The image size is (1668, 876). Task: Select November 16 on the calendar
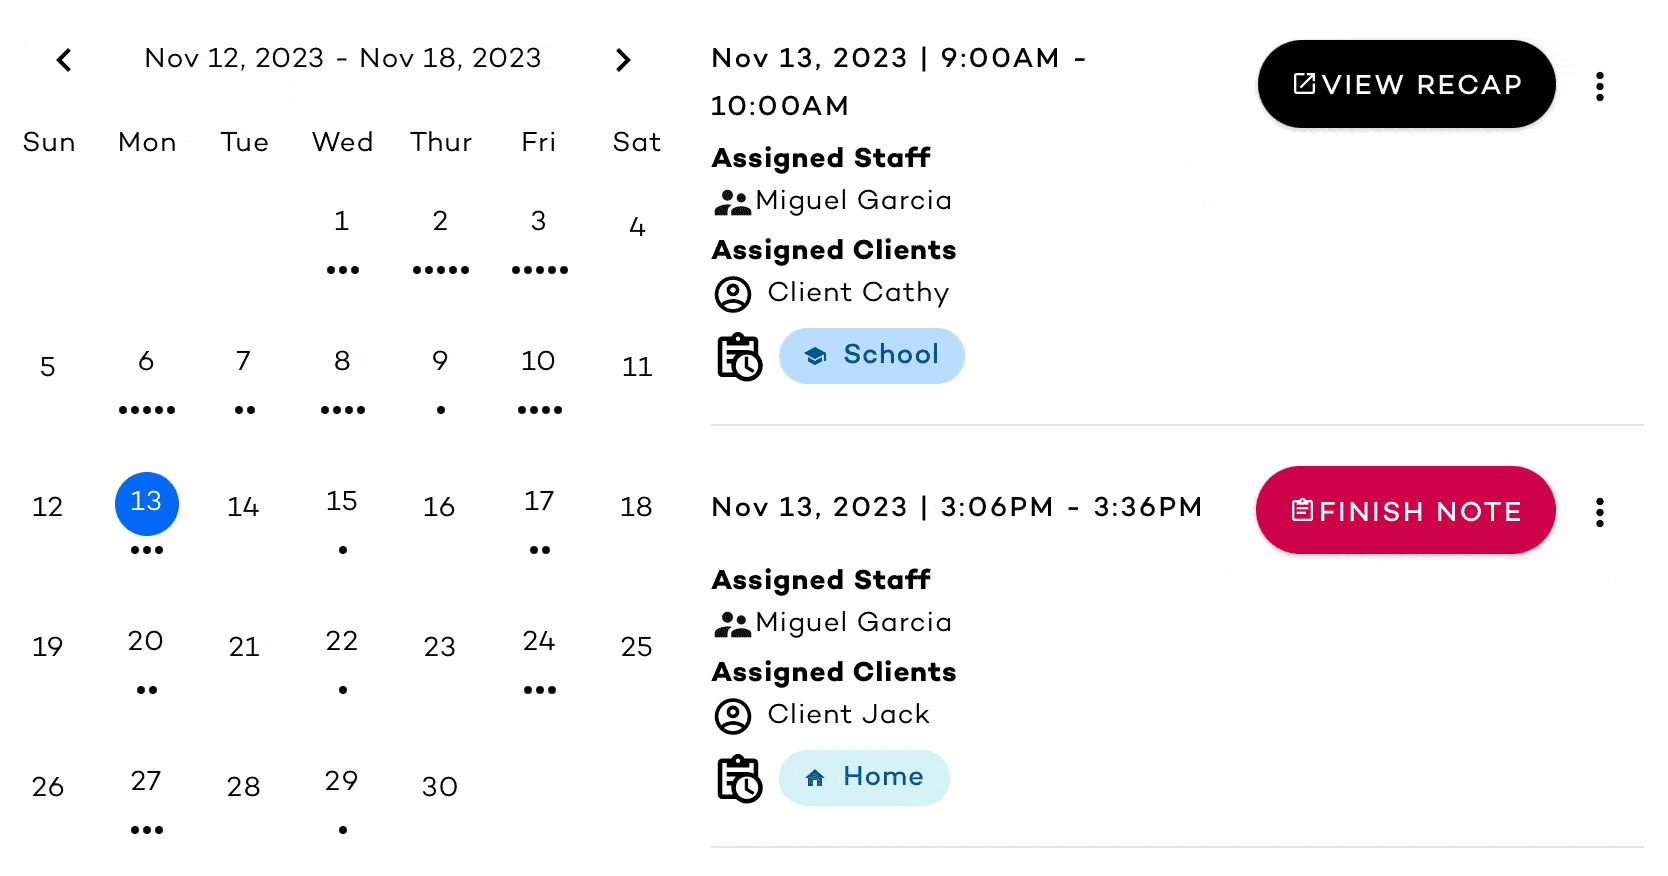(x=438, y=507)
